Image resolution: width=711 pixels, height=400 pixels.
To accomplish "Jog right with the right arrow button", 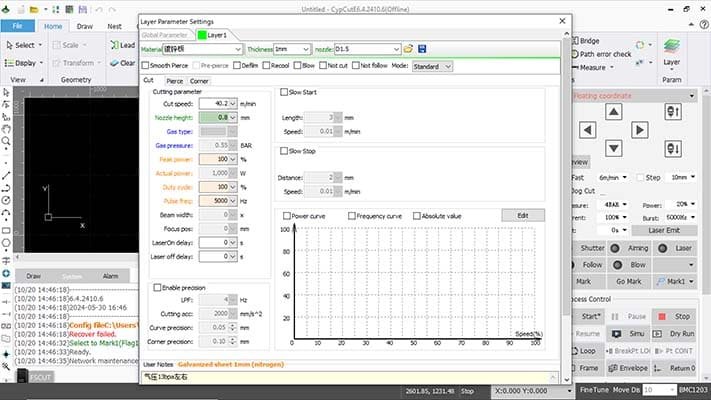I will [639, 130].
